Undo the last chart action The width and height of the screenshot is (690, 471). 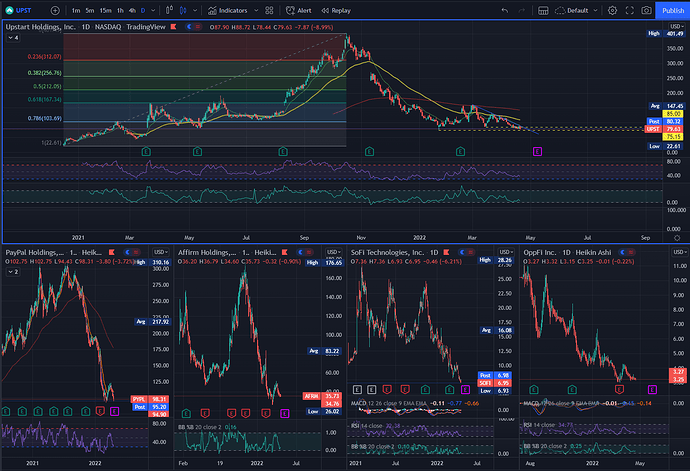coord(505,10)
